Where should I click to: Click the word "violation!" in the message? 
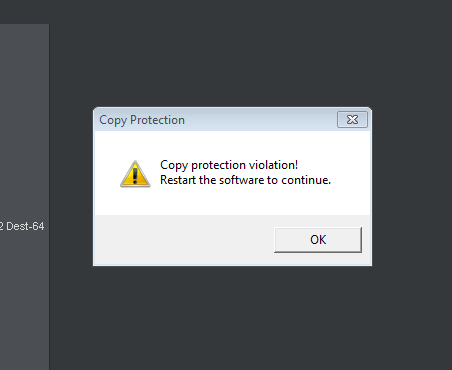[x=274, y=165]
